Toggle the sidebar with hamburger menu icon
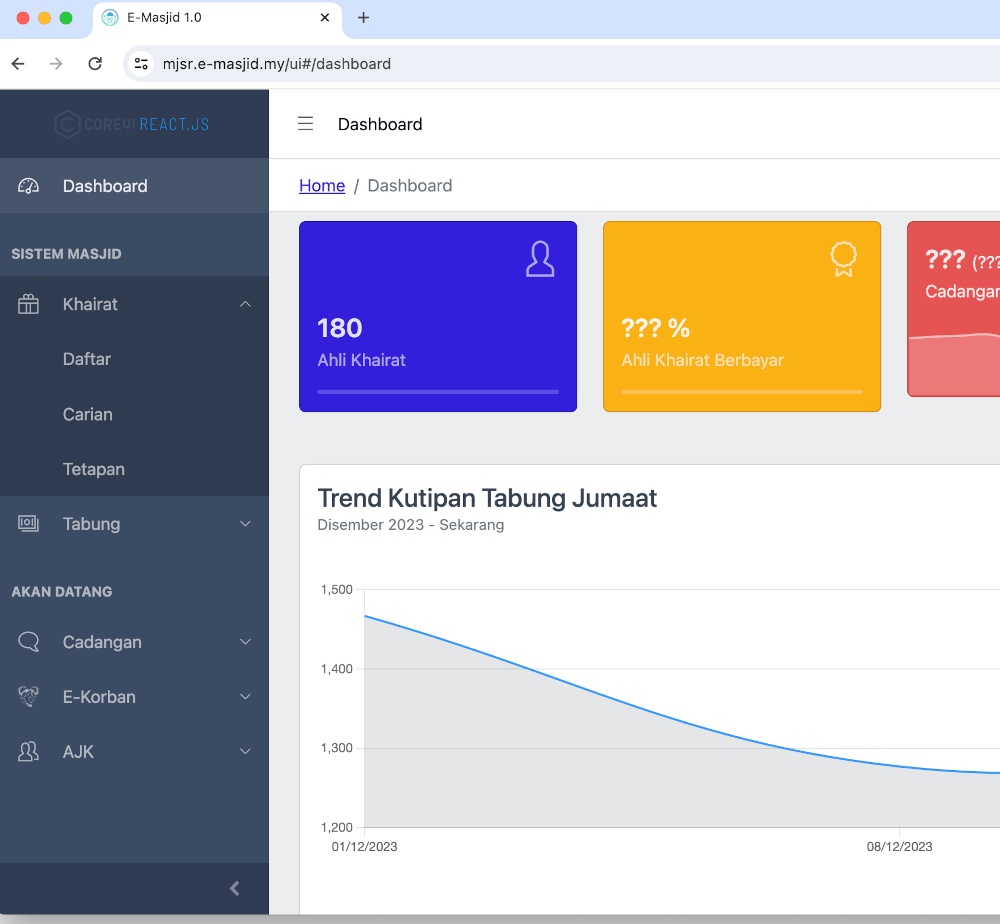The width and height of the screenshot is (1000, 924). tap(306, 124)
